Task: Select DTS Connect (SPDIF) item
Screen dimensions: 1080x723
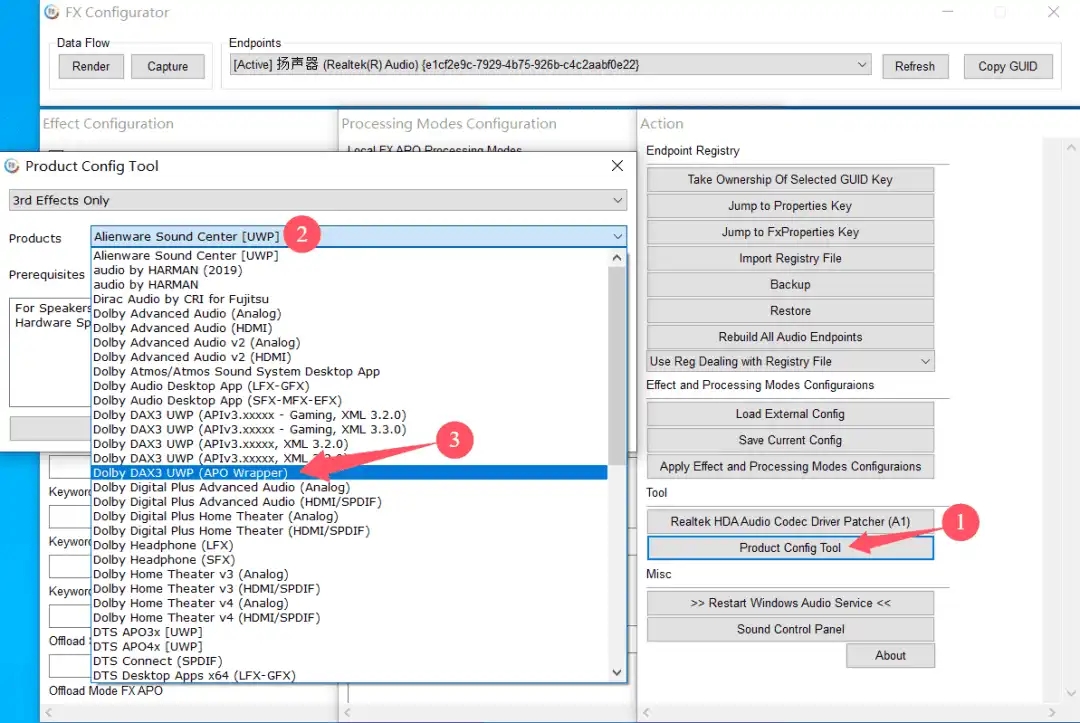Action: [x=350, y=660]
